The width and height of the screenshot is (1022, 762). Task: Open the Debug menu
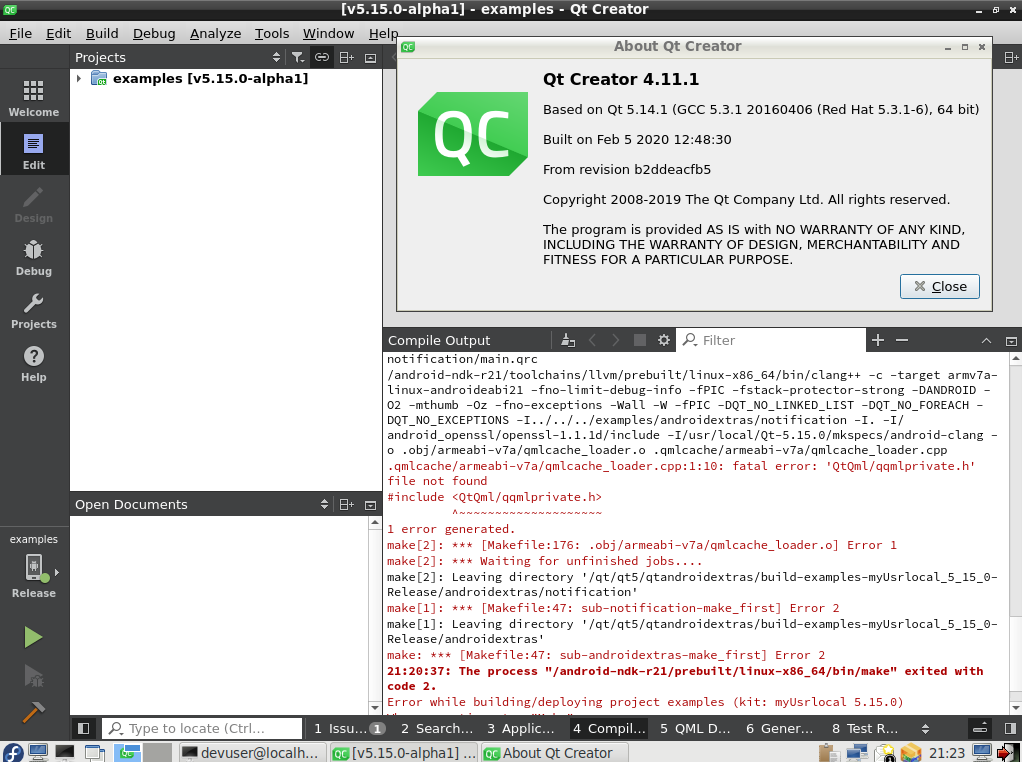pyautogui.click(x=154, y=33)
